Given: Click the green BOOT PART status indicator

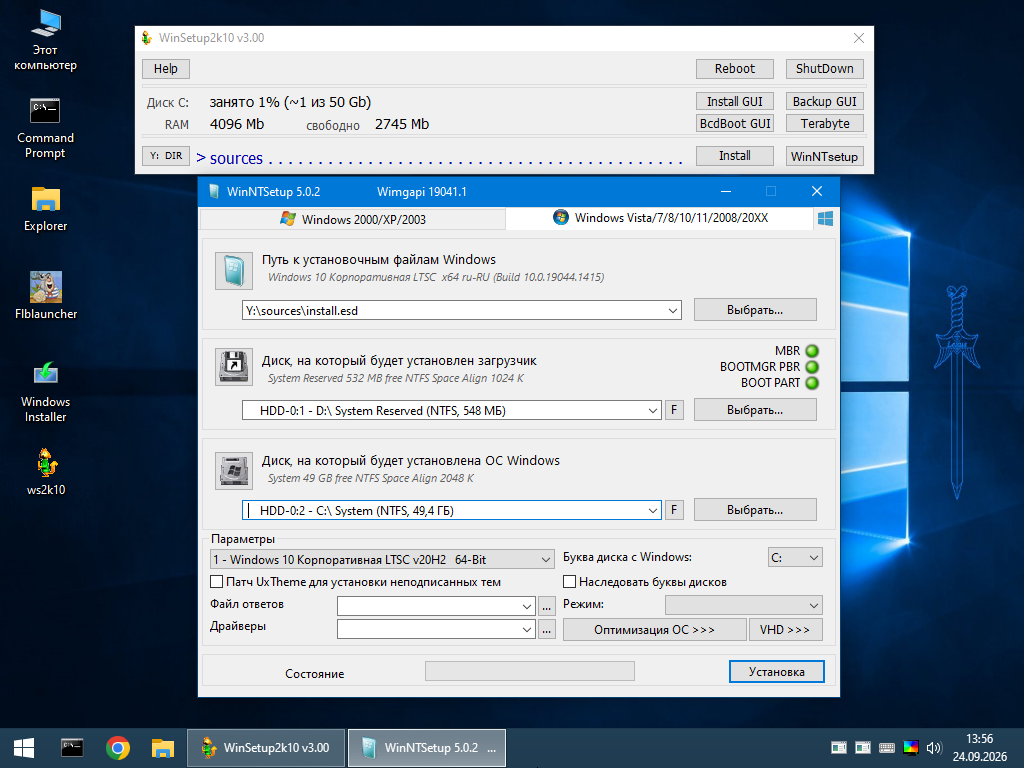Looking at the screenshot, I should pyautogui.click(x=812, y=383).
